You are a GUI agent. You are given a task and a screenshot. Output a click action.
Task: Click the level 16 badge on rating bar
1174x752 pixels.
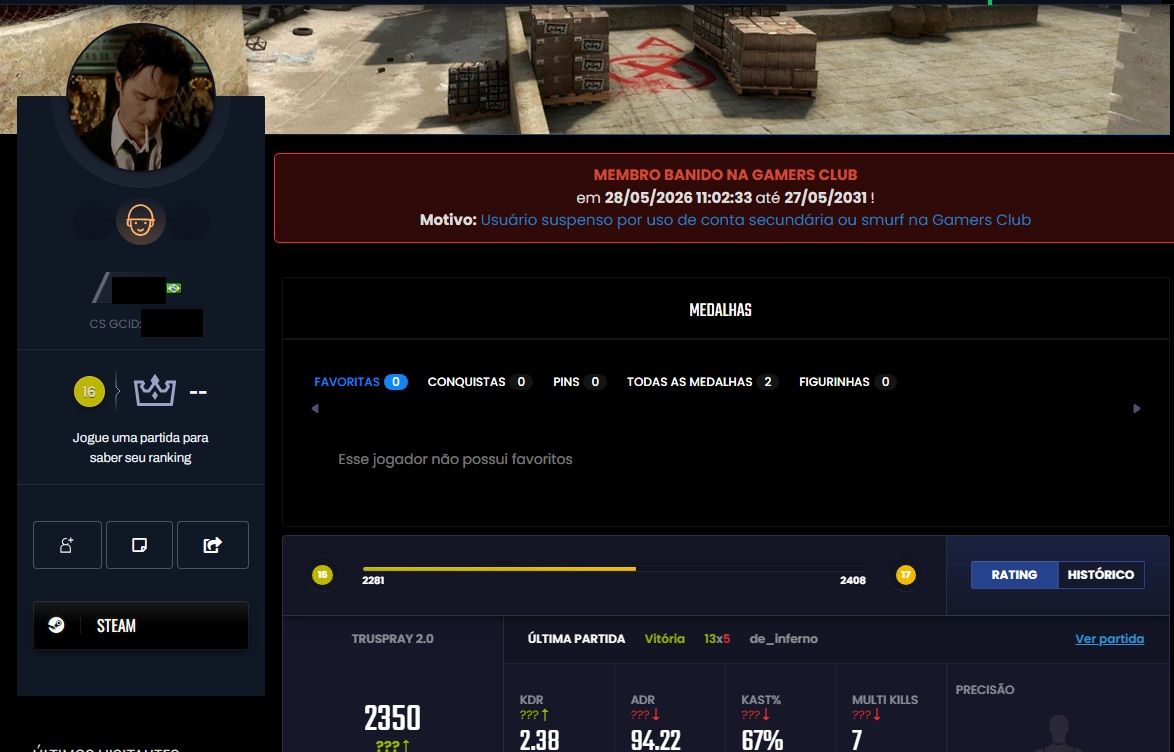pyautogui.click(x=322, y=574)
